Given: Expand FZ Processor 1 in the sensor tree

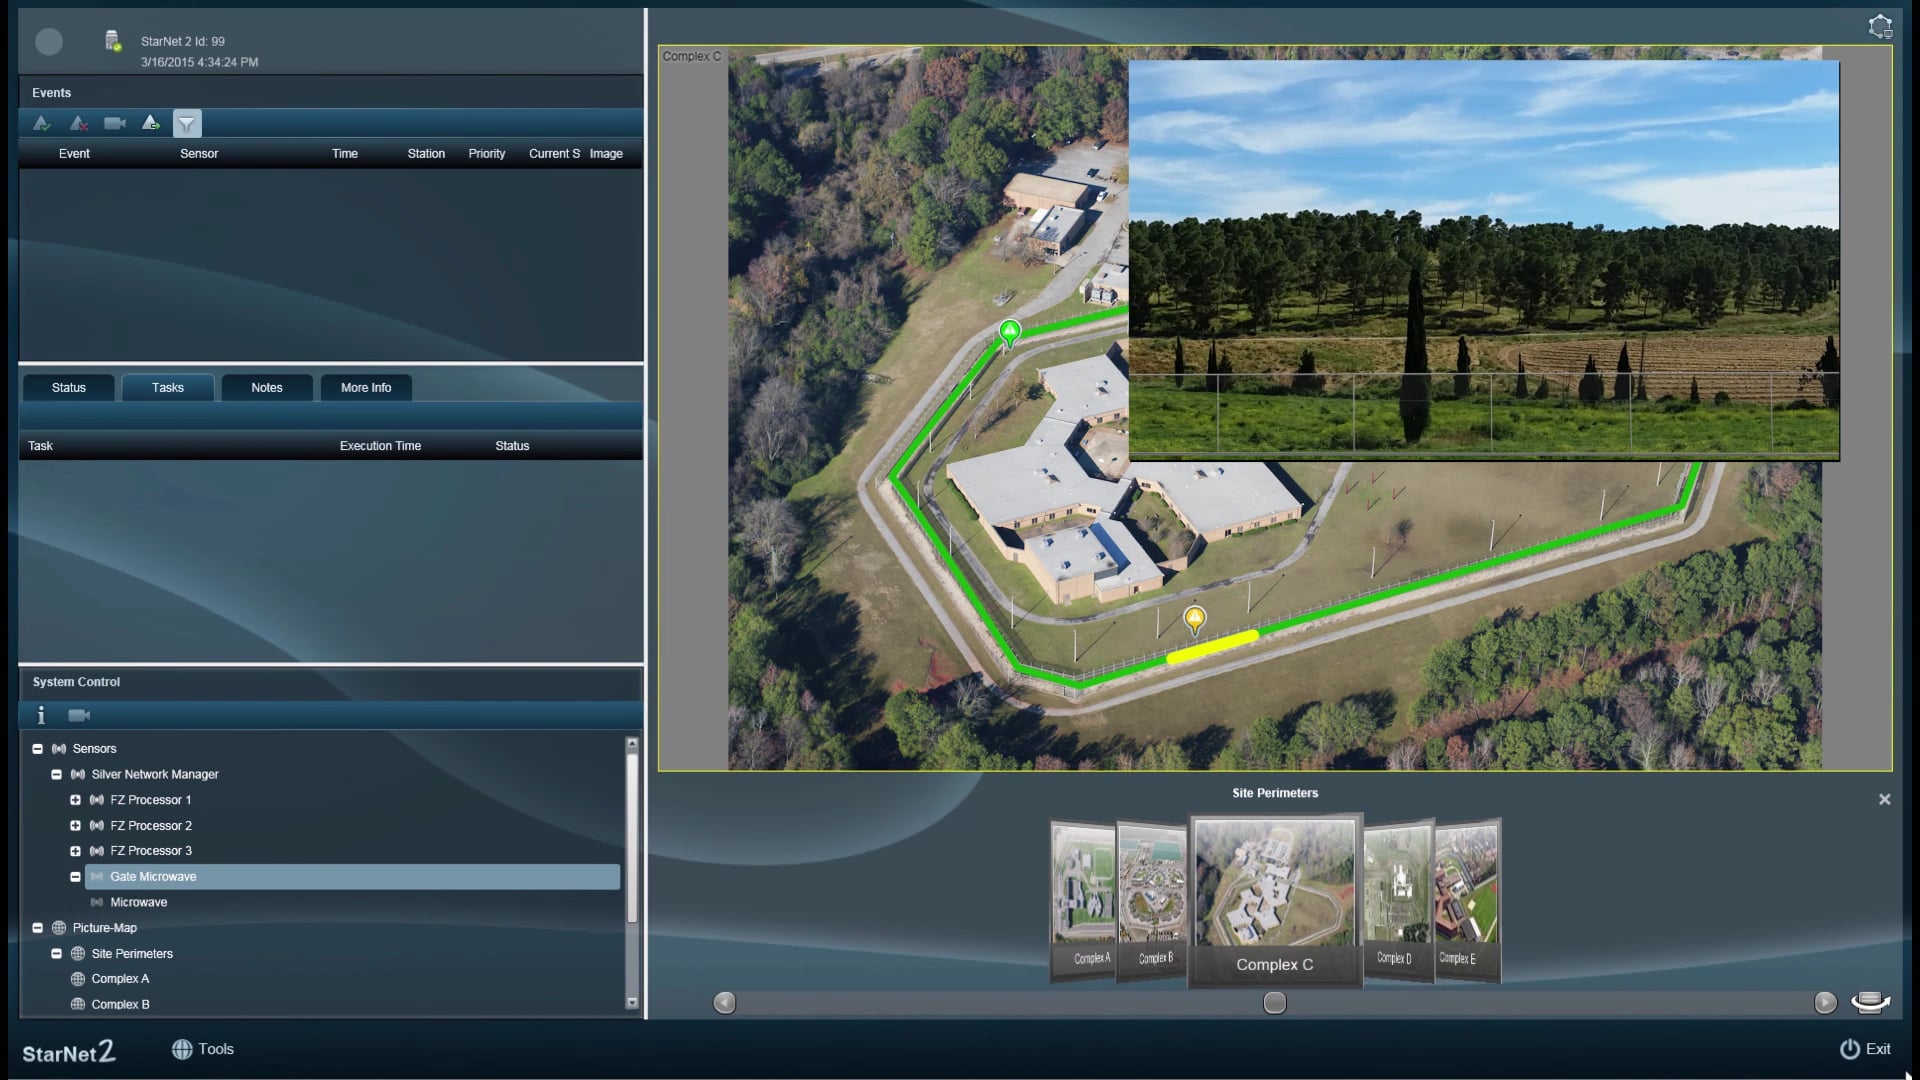Looking at the screenshot, I should pos(77,800).
